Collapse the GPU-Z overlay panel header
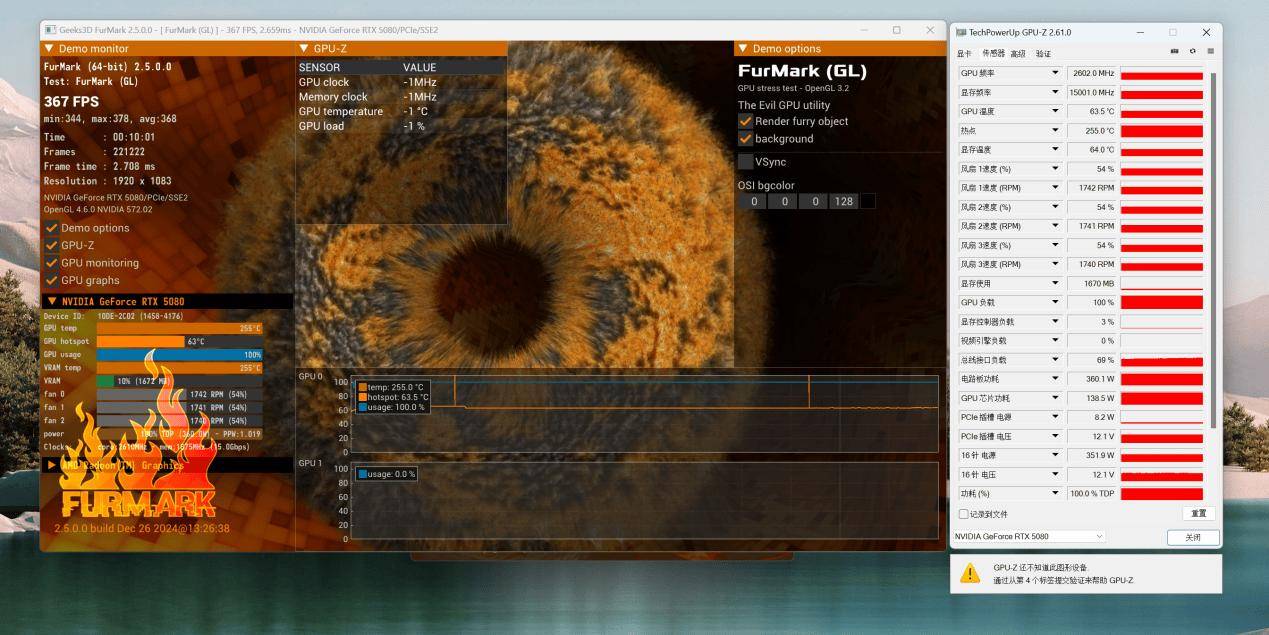The height and width of the screenshot is (635, 1269). coord(305,48)
